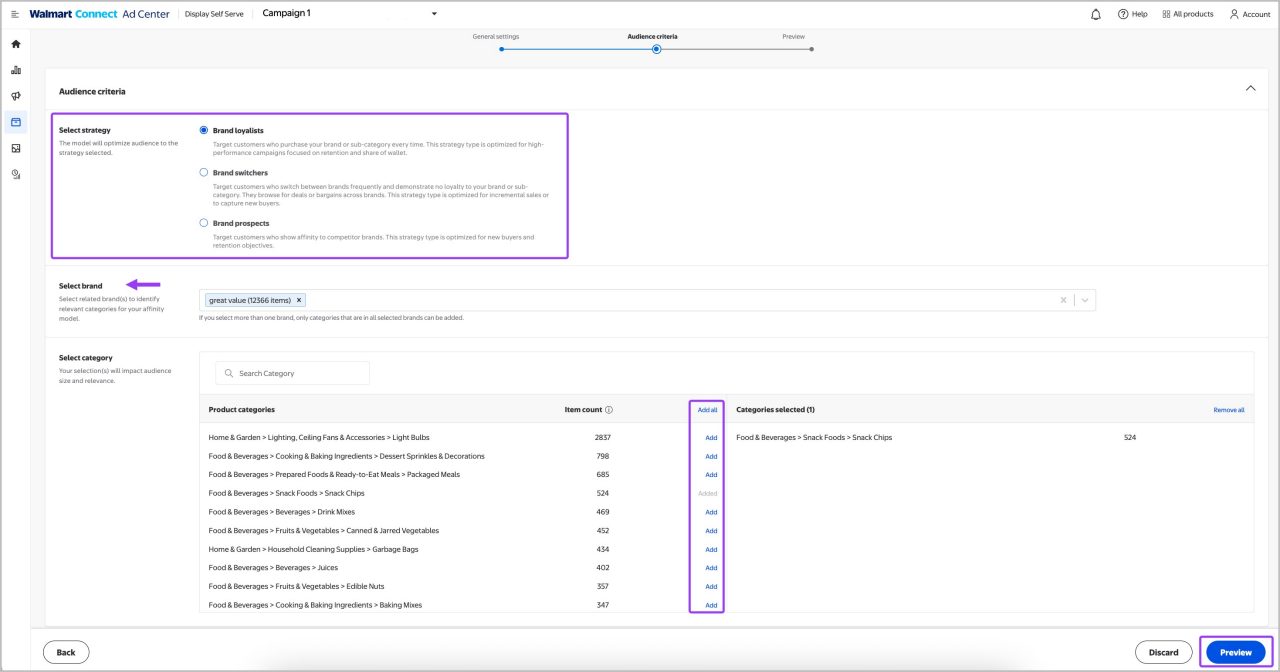This screenshot has height=672, width=1280.
Task: Click Add all categories link
Action: (707, 410)
